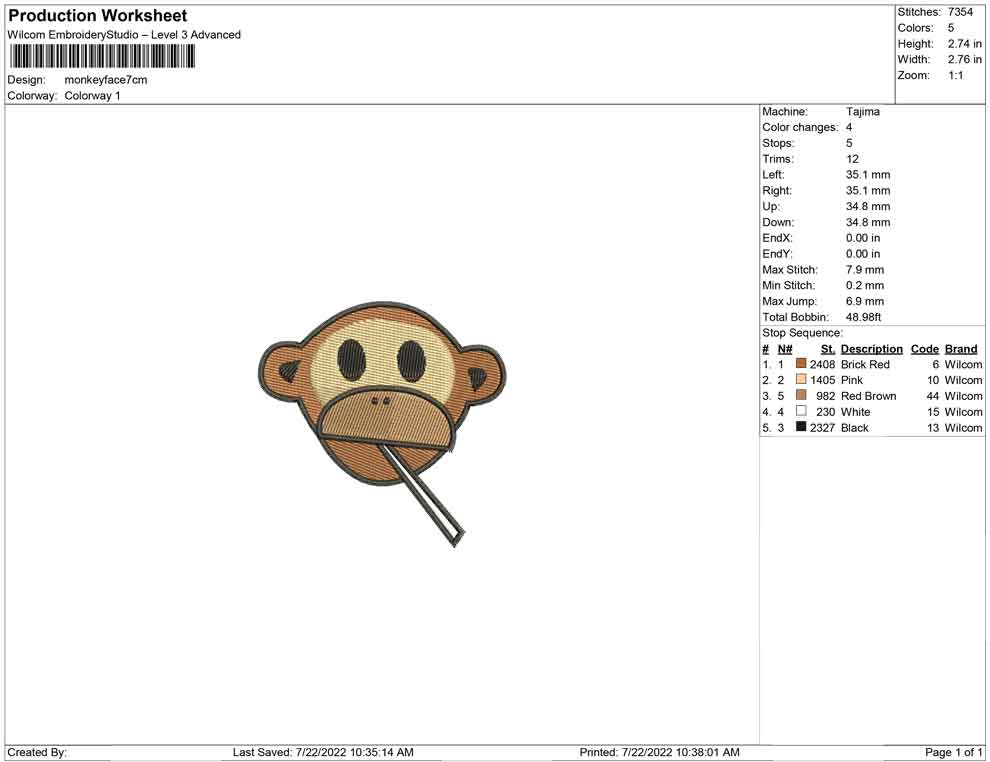Image resolution: width=990 pixels, height=762 pixels.
Task: Click the Last Saved timestamp in footer
Action: click(x=323, y=752)
